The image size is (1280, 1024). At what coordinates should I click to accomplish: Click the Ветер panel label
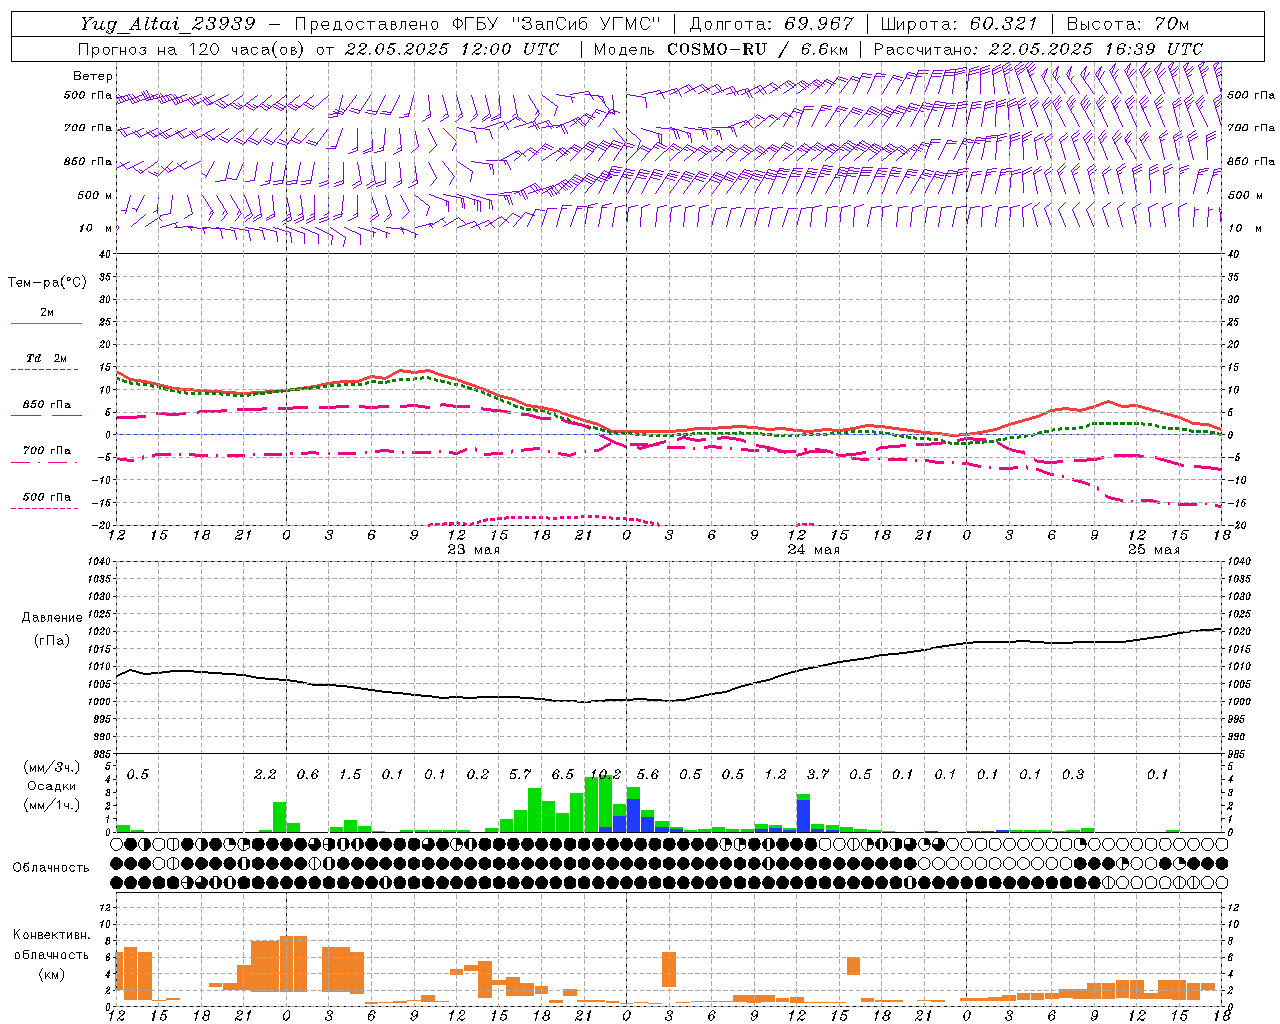pos(92,76)
